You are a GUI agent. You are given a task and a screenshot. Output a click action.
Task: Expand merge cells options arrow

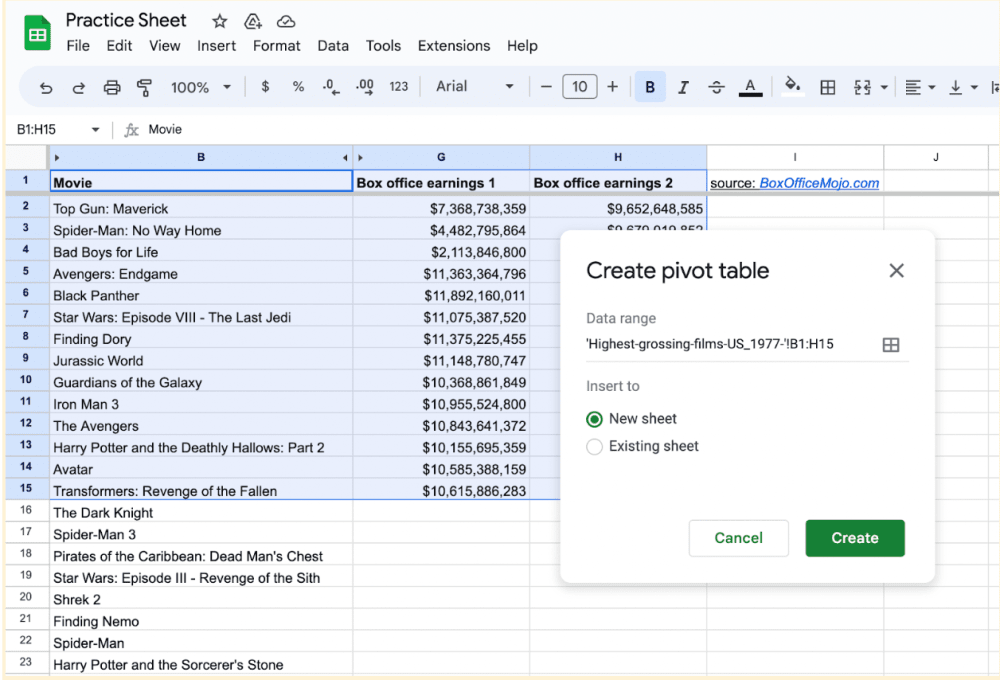[884, 87]
